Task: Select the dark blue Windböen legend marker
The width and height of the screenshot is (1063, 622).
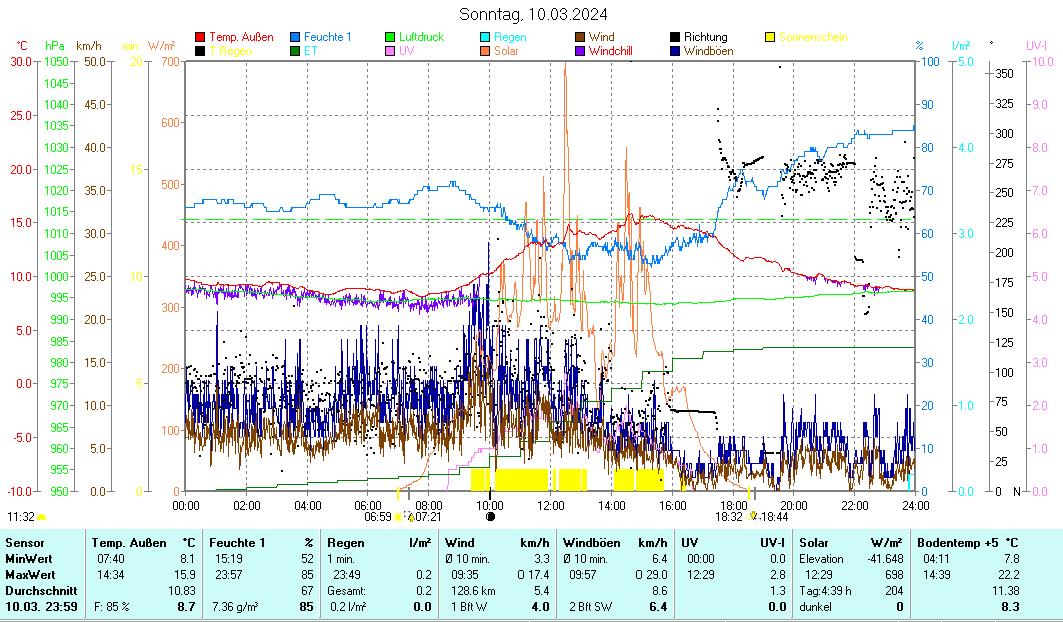Action: pos(676,51)
